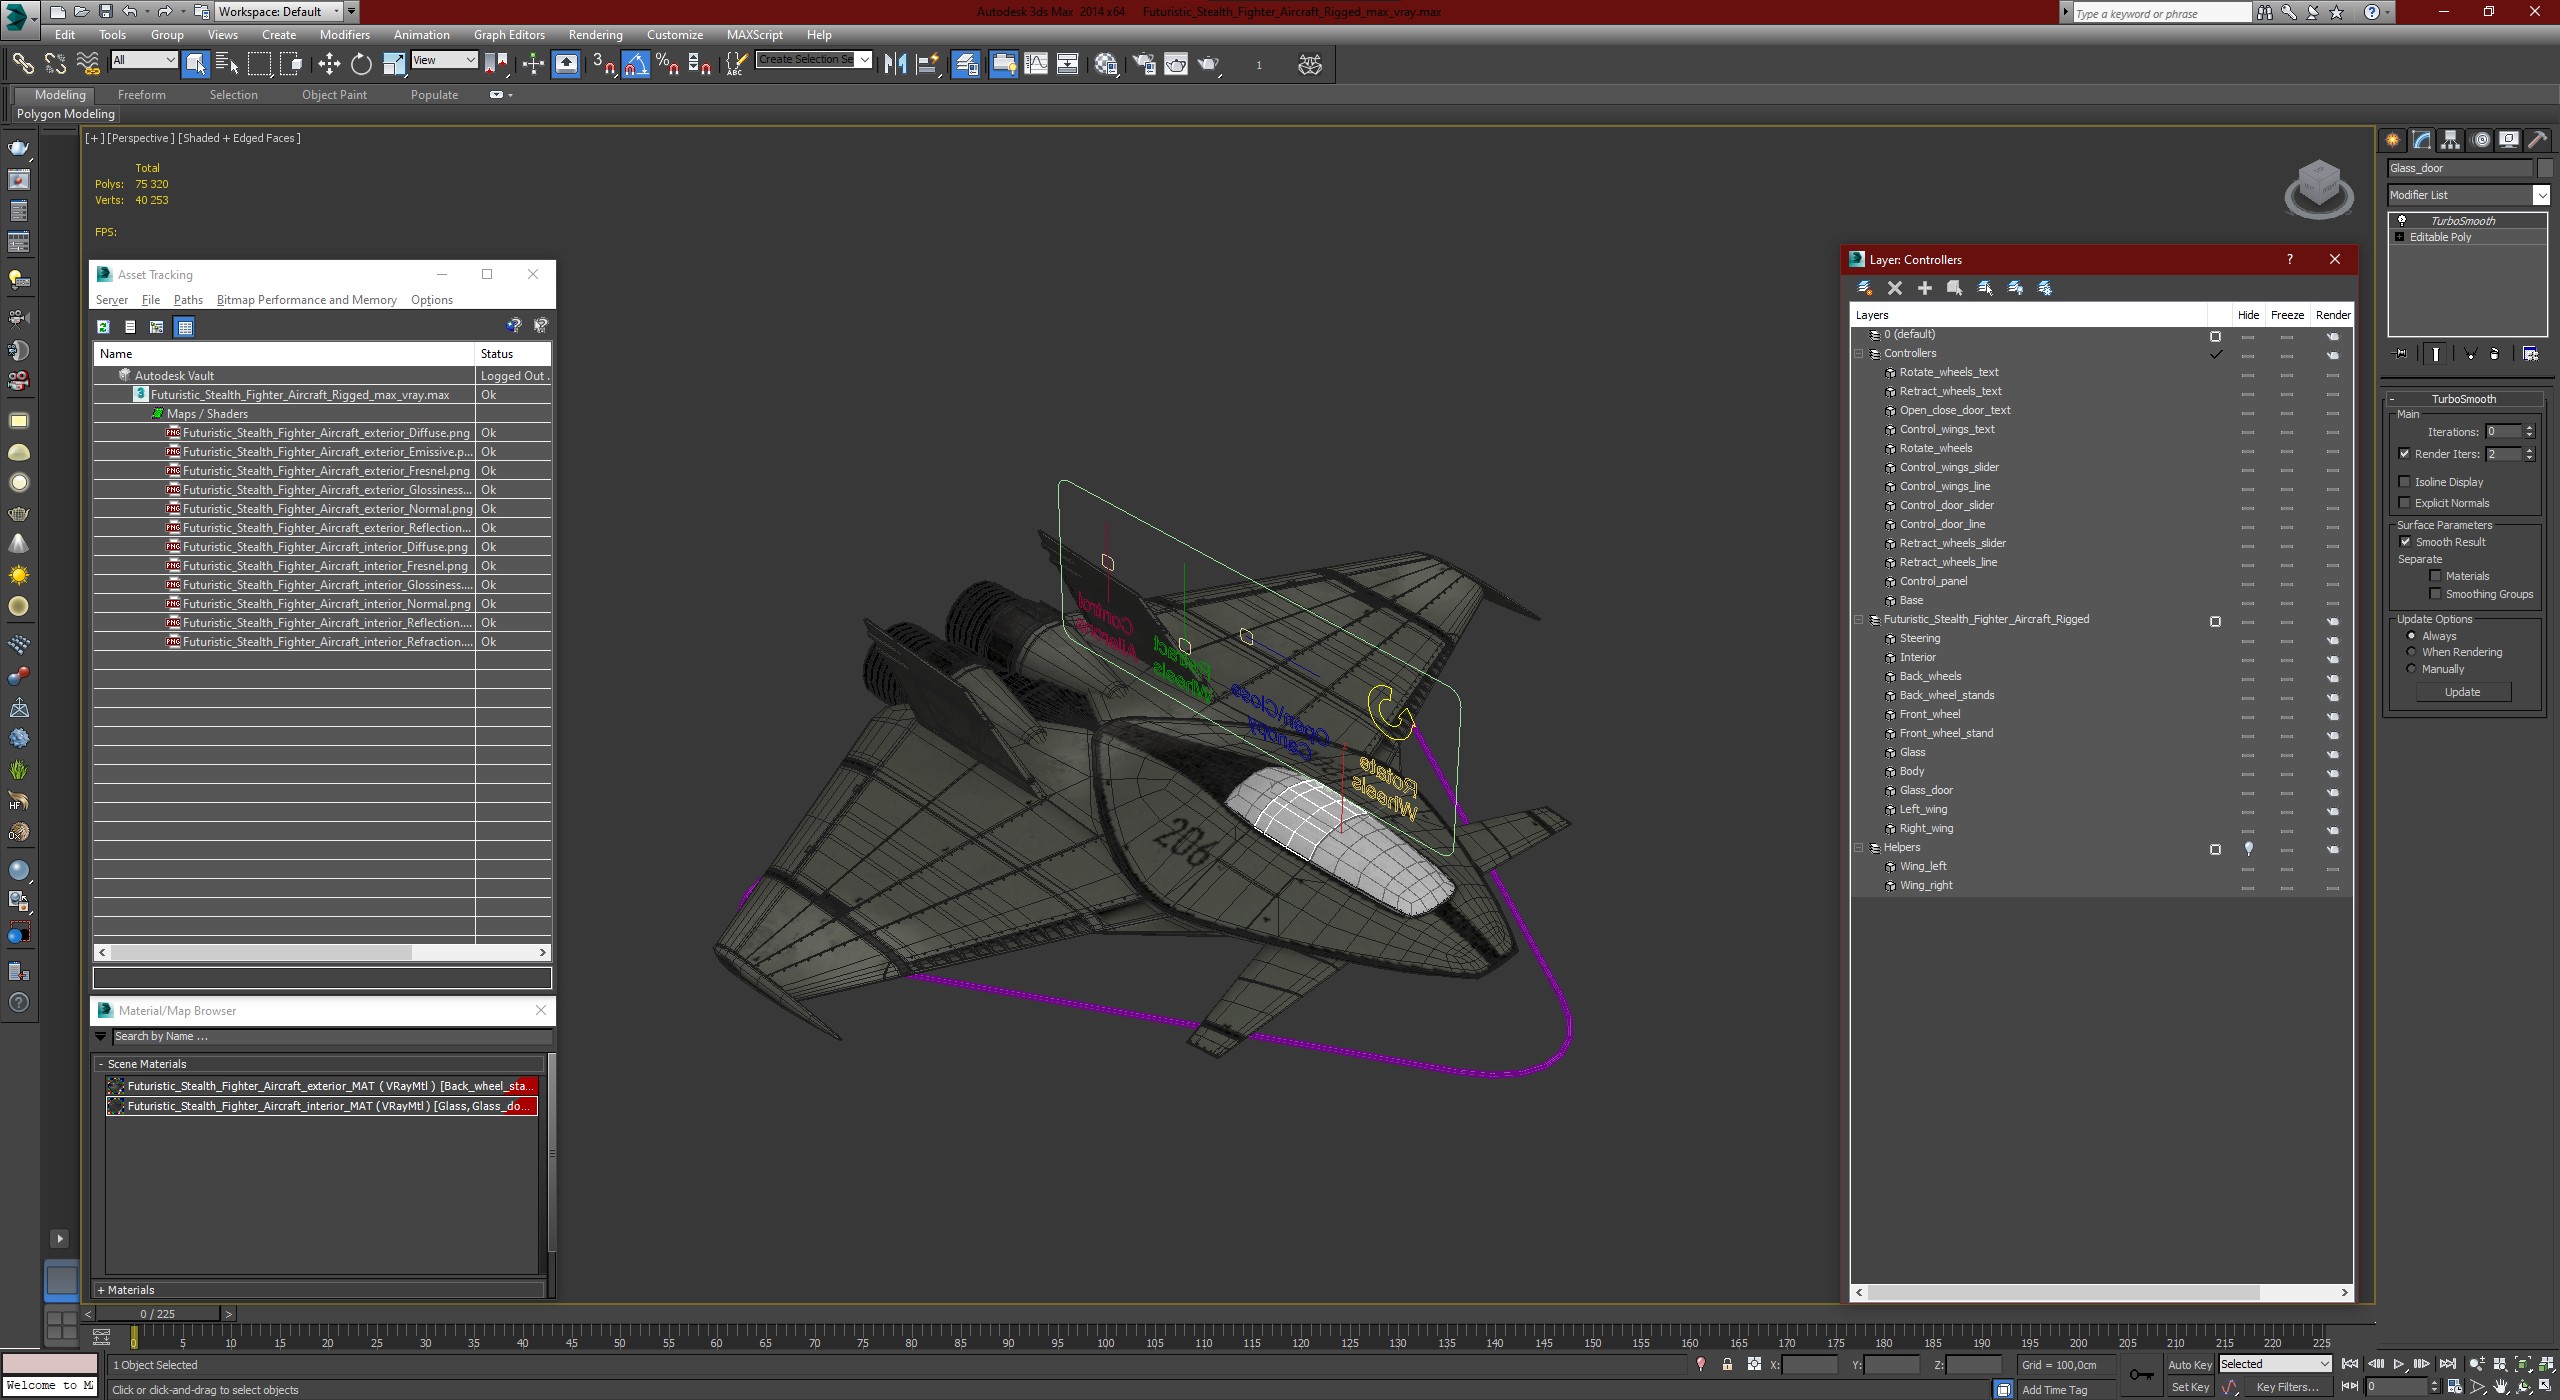Refresh Asset Tracking list icon
Viewport: 2560px width, 1400px height.
103,326
